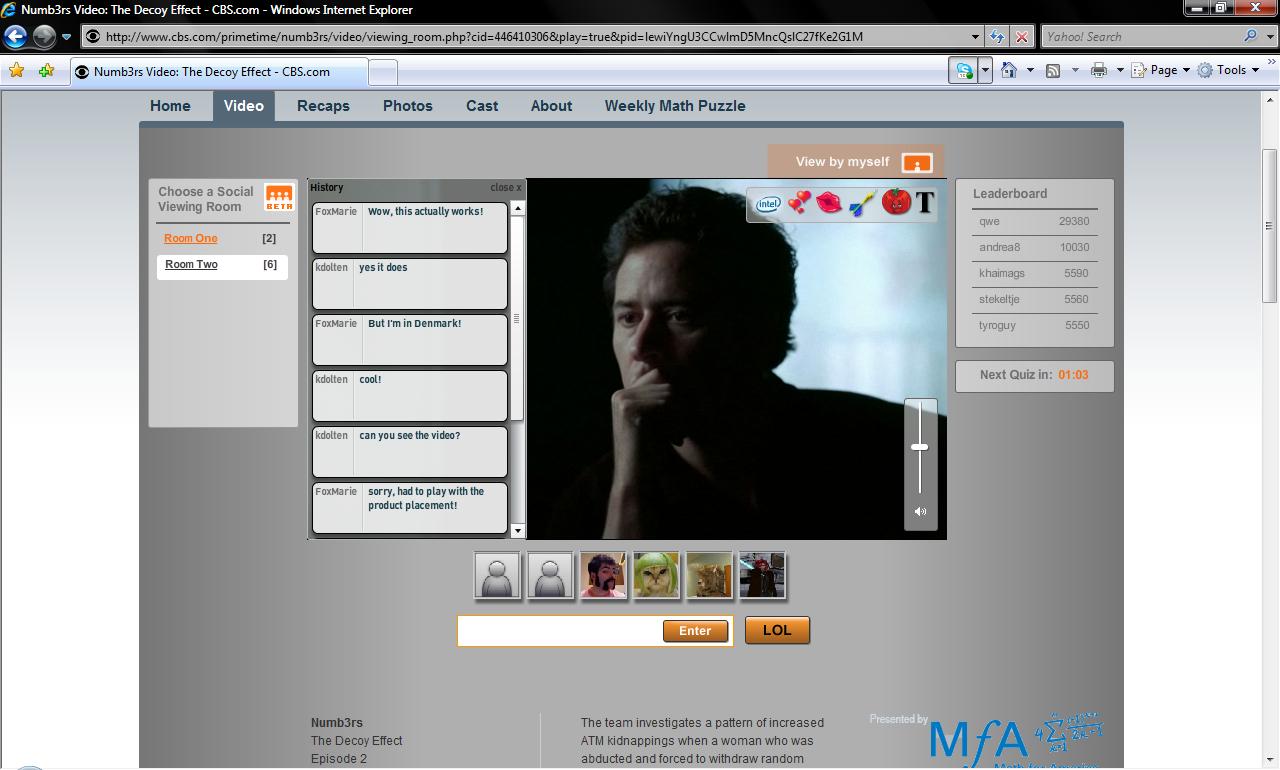
Task: Click the browser Home icon
Action: (1009, 70)
